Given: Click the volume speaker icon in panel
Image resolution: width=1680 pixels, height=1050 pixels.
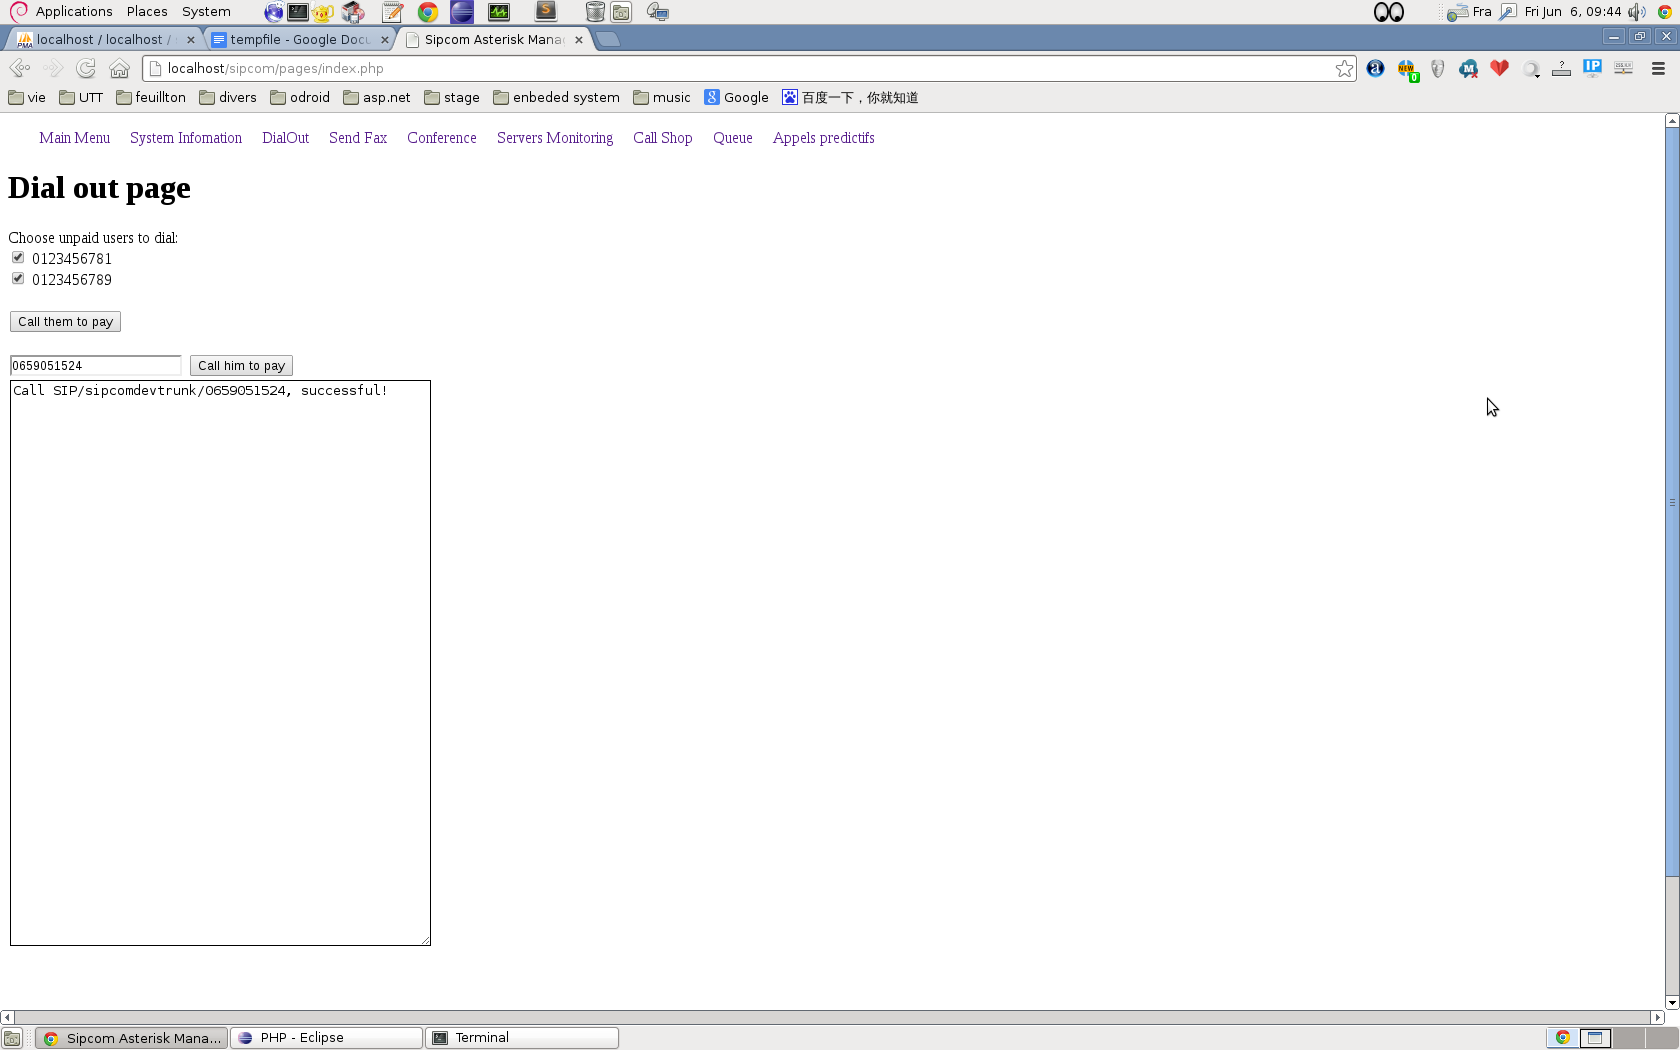Looking at the screenshot, I should [1636, 12].
